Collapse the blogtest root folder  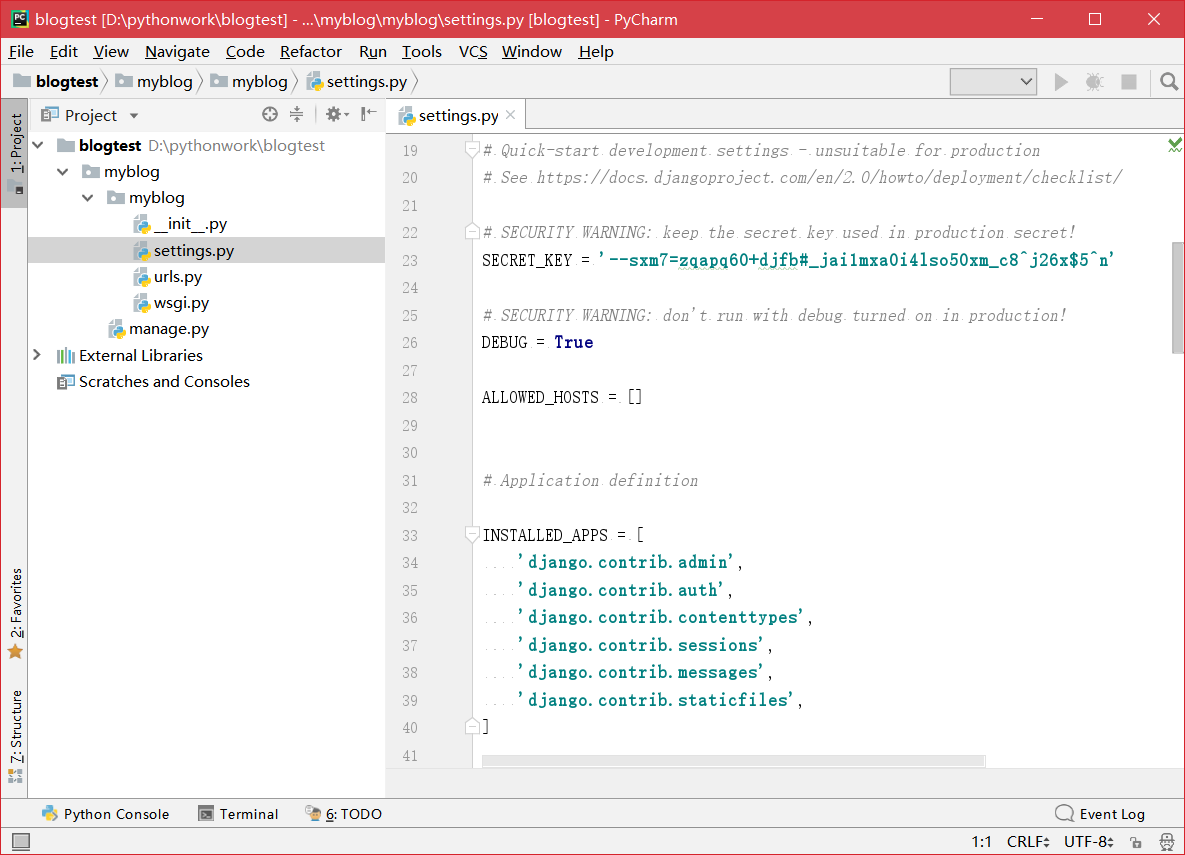pyautogui.click(x=39, y=145)
